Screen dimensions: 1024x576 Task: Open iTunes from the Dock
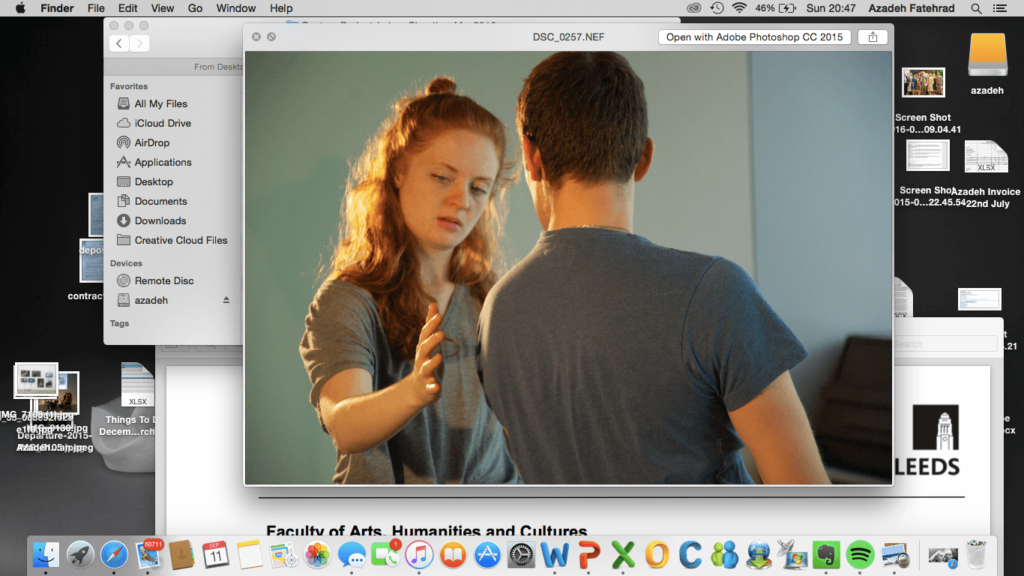419,554
